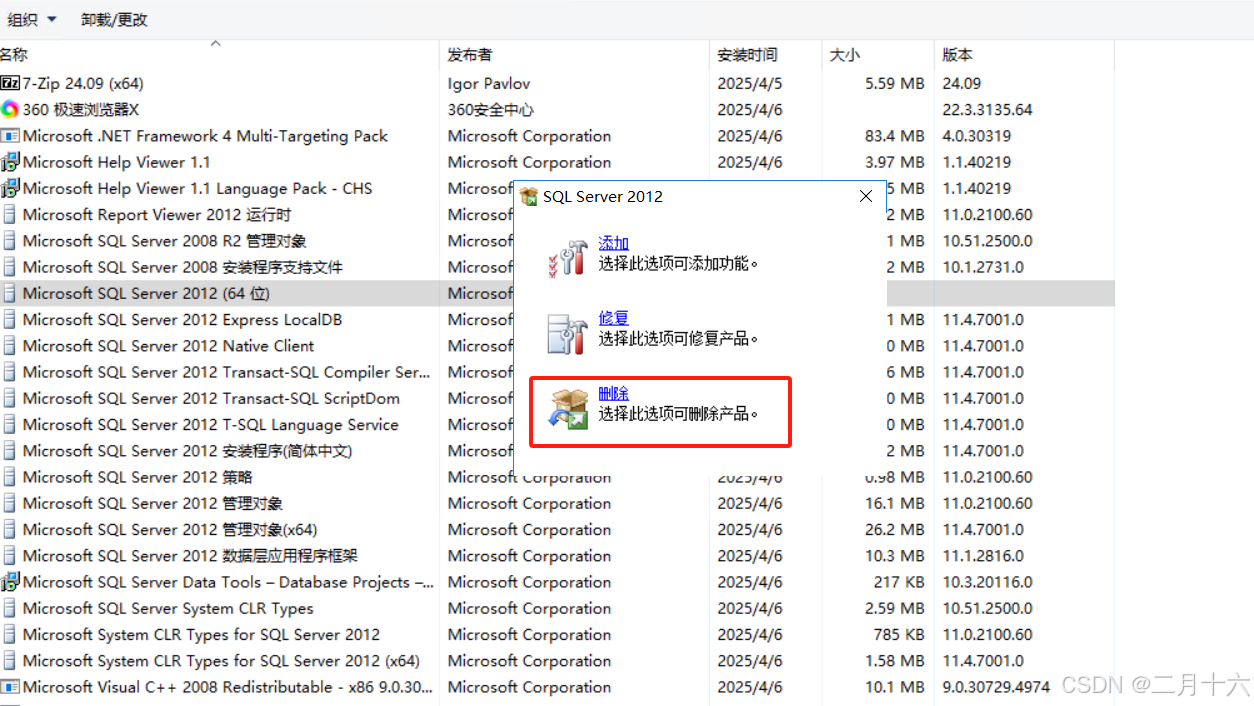Viewport: 1254px width, 706px height.
Task: Click the size 16.1 MB
Action: coord(895,503)
